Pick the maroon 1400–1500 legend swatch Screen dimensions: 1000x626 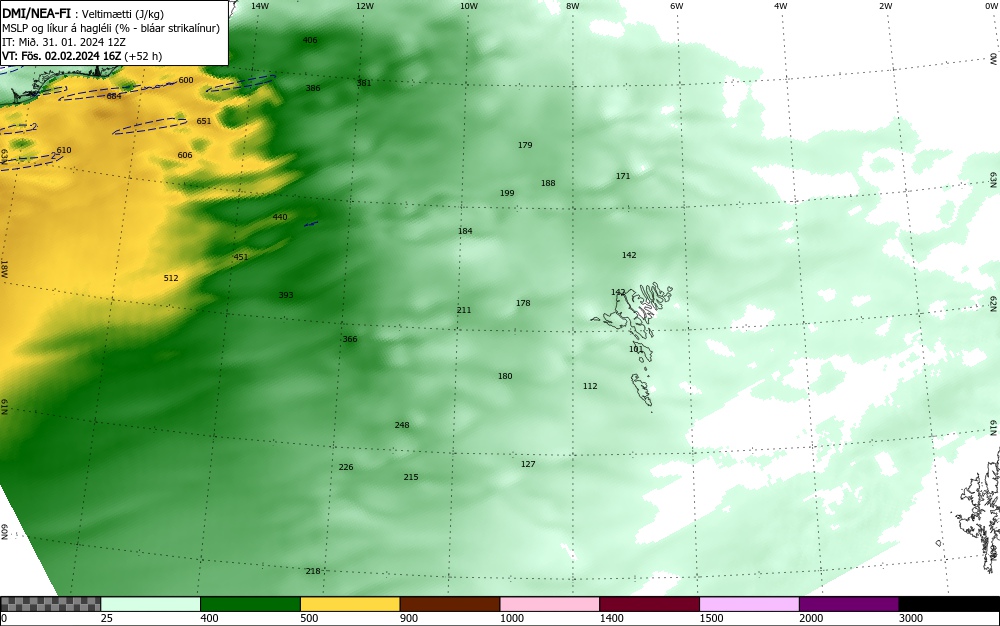coord(649,604)
